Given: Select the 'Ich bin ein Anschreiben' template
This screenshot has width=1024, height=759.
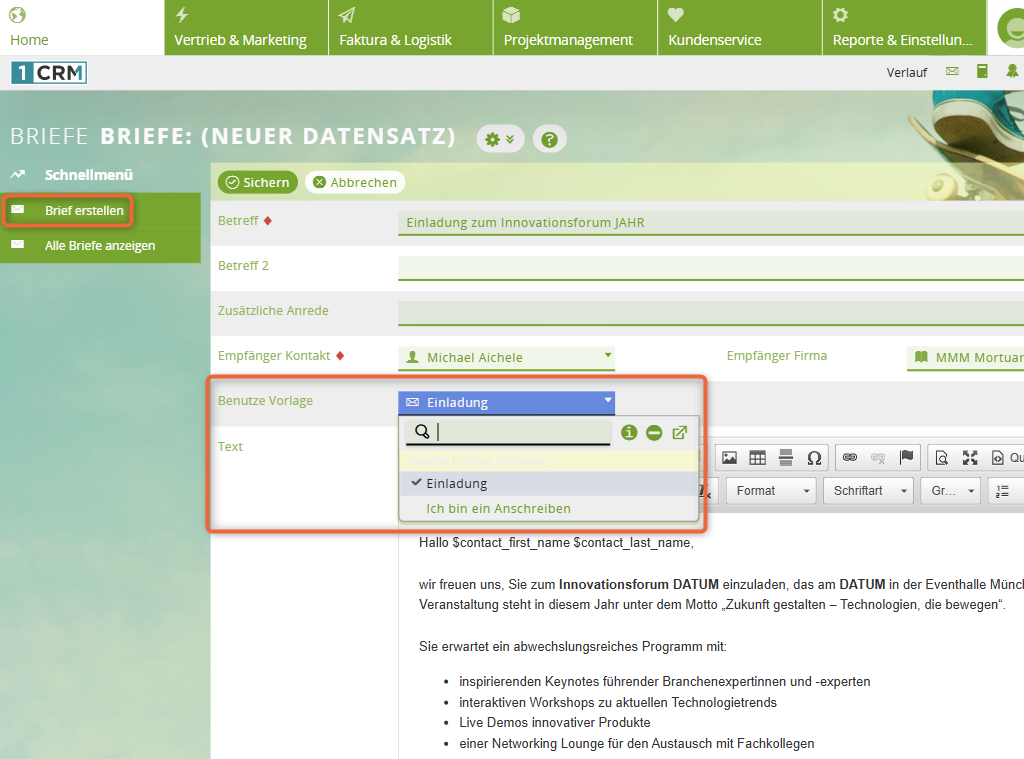Looking at the screenshot, I should 498,508.
